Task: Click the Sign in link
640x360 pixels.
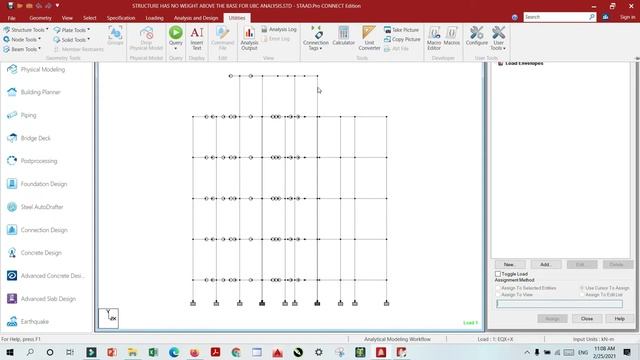Action: [x=627, y=17]
